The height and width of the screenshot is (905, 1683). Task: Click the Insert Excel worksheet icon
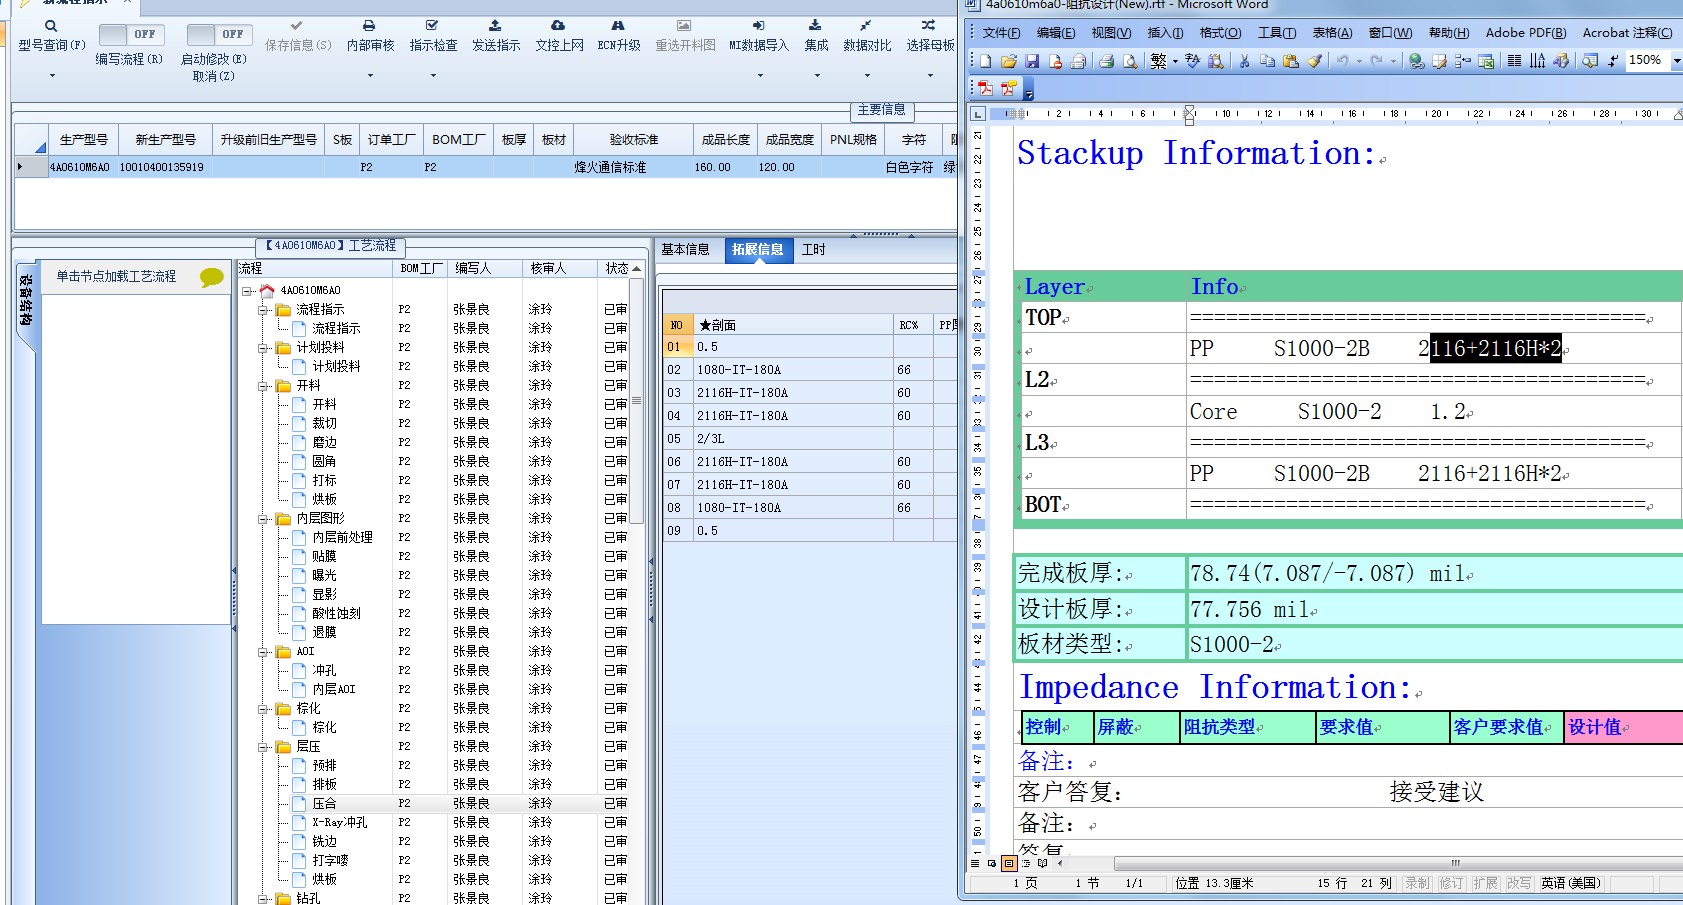pyautogui.click(x=1486, y=61)
